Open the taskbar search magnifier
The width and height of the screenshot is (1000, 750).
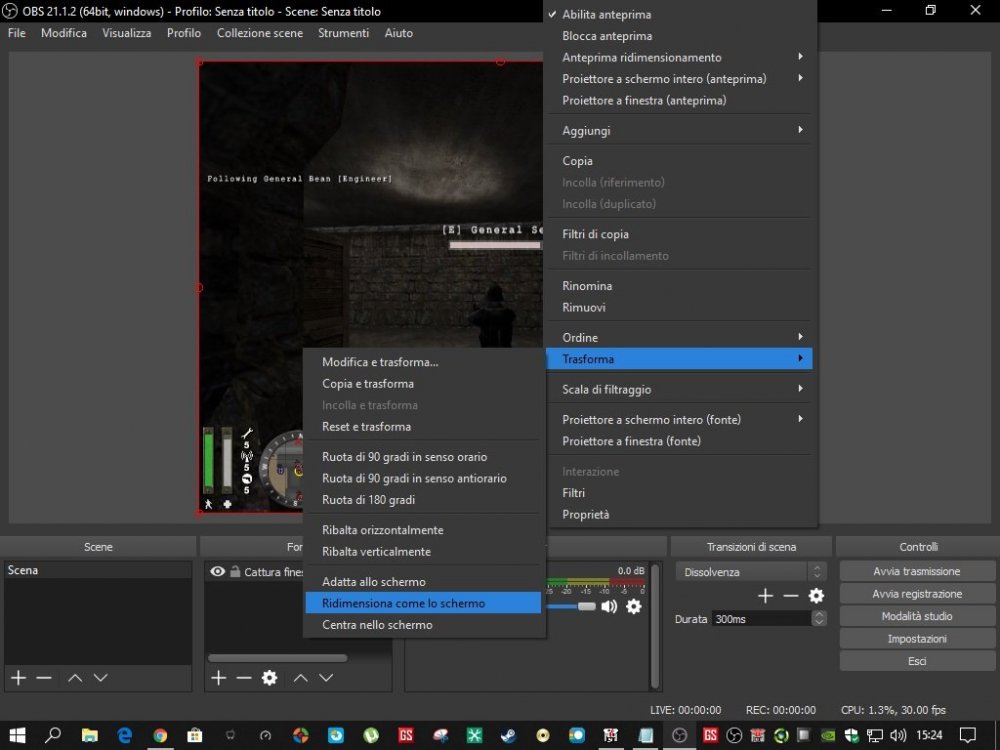point(53,735)
